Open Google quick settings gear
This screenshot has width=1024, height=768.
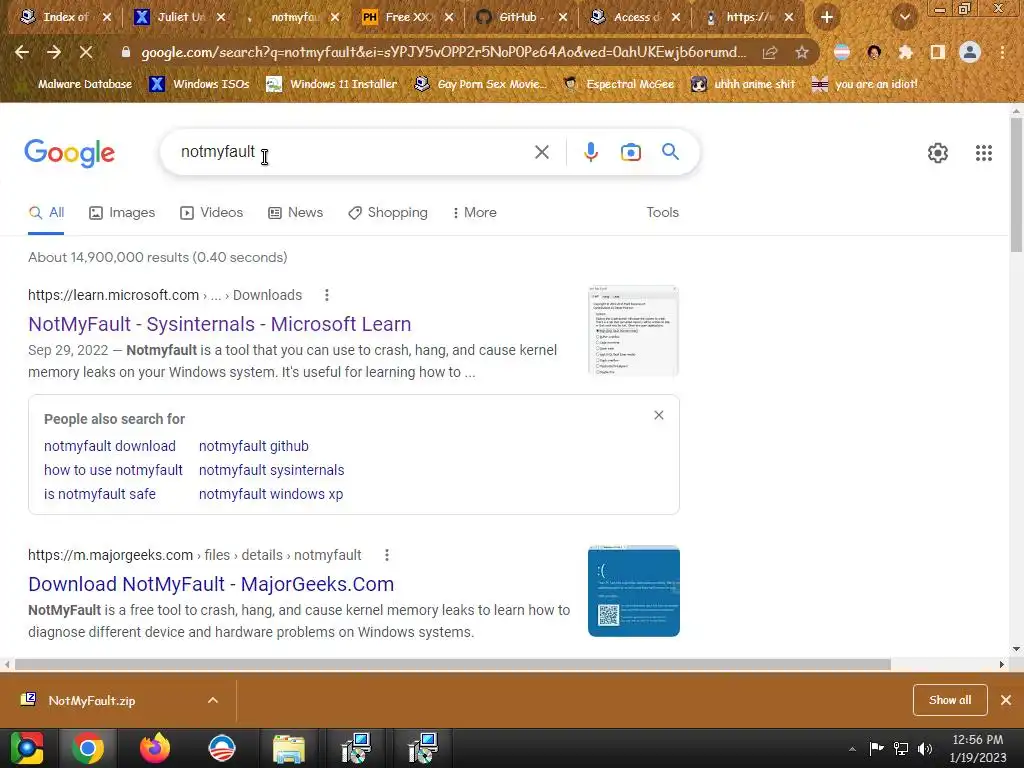tap(938, 153)
